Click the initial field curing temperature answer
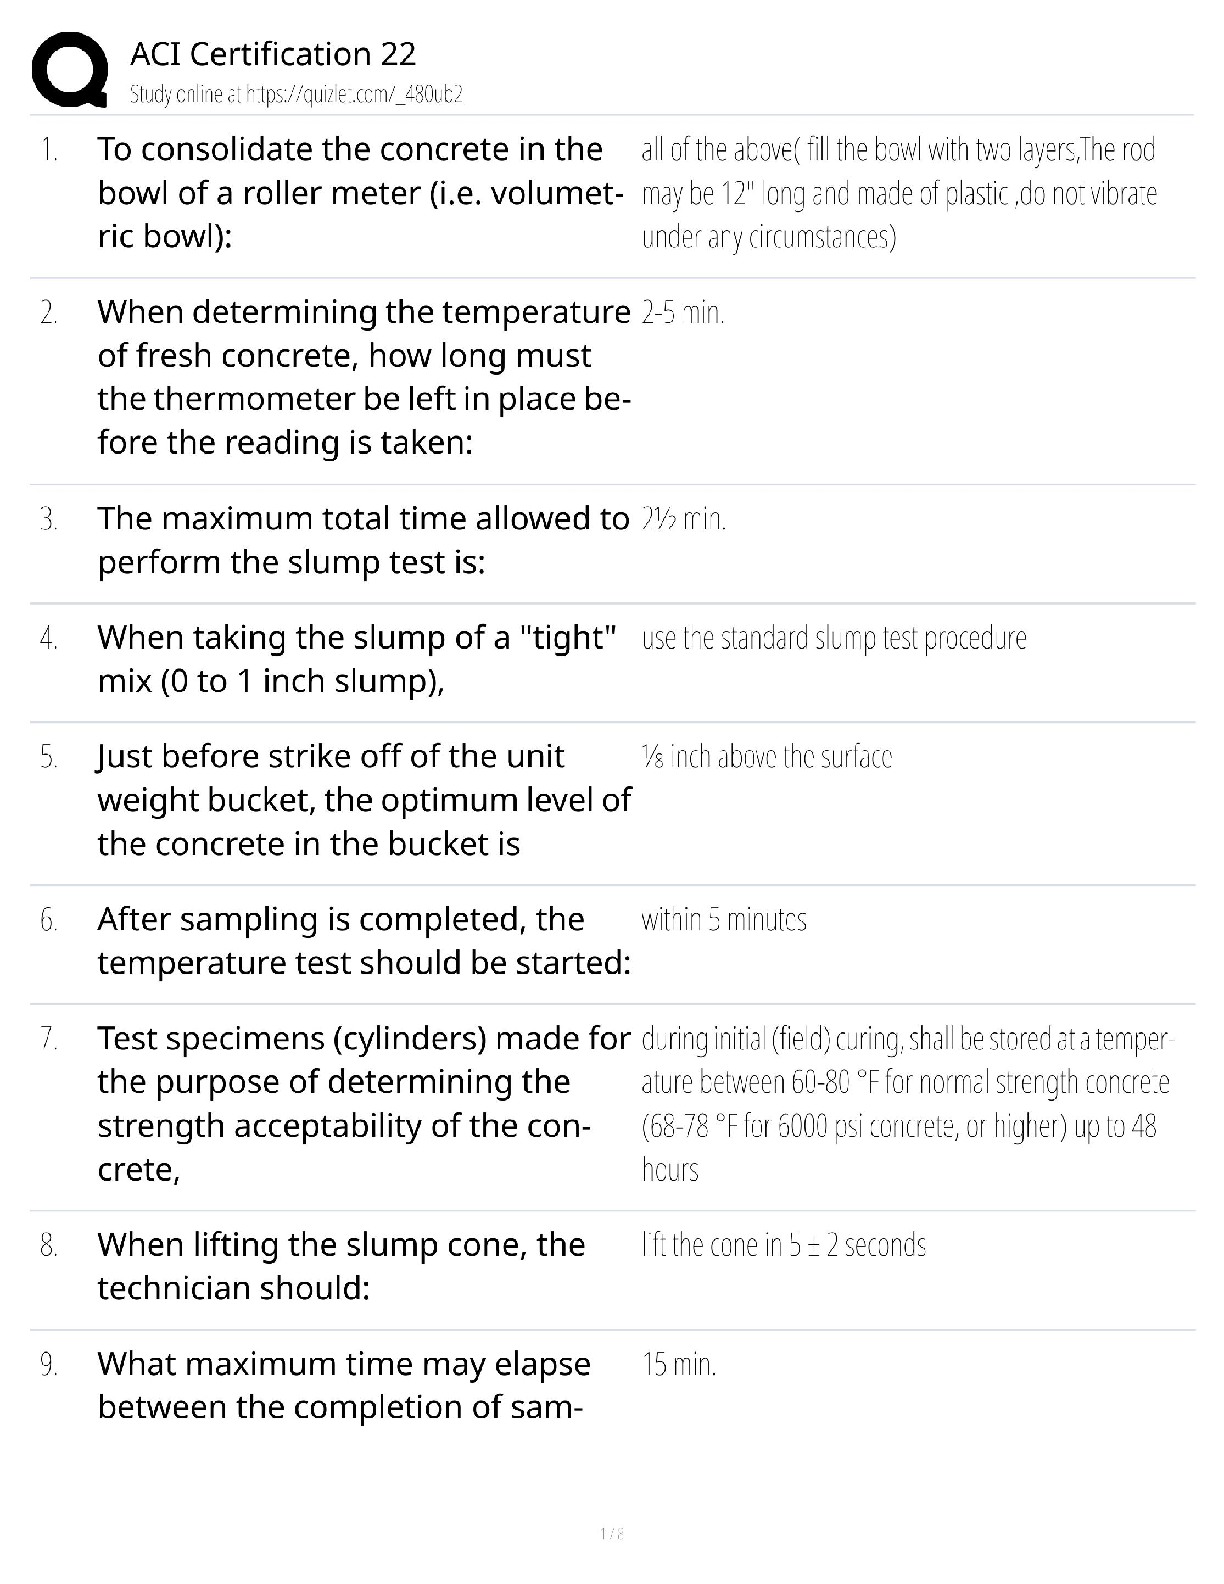This screenshot has height=1584, width=1224. (x=905, y=1104)
